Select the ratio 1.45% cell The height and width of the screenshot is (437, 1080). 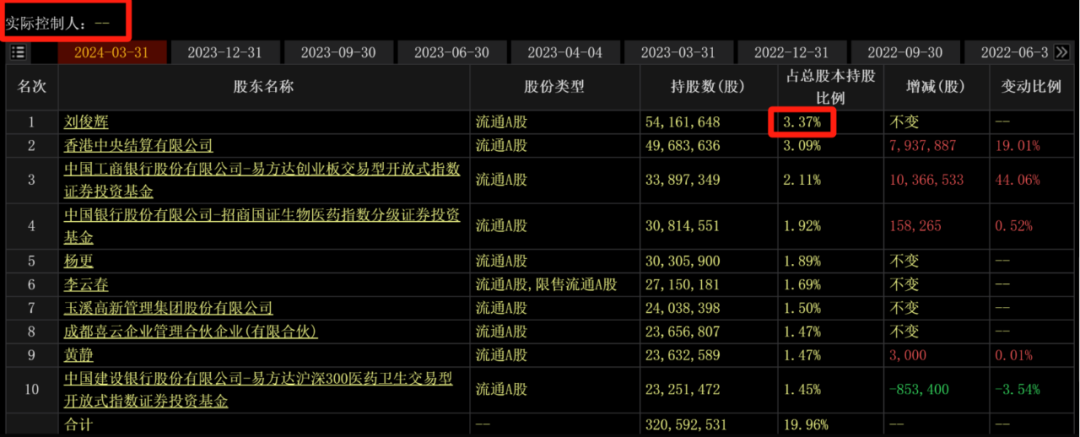pos(802,389)
